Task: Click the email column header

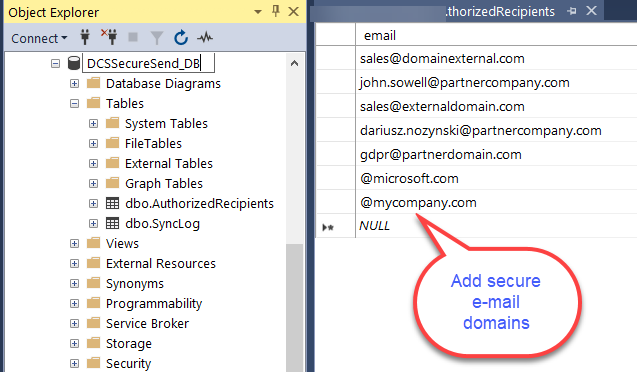Action: coord(496,36)
